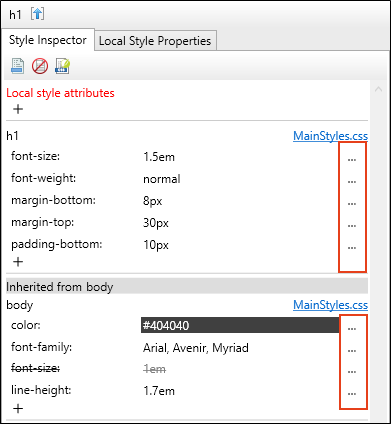Viewport: 391px width, 424px height.
Task: Switch to the Style Inspector tab
Action: coord(48,40)
